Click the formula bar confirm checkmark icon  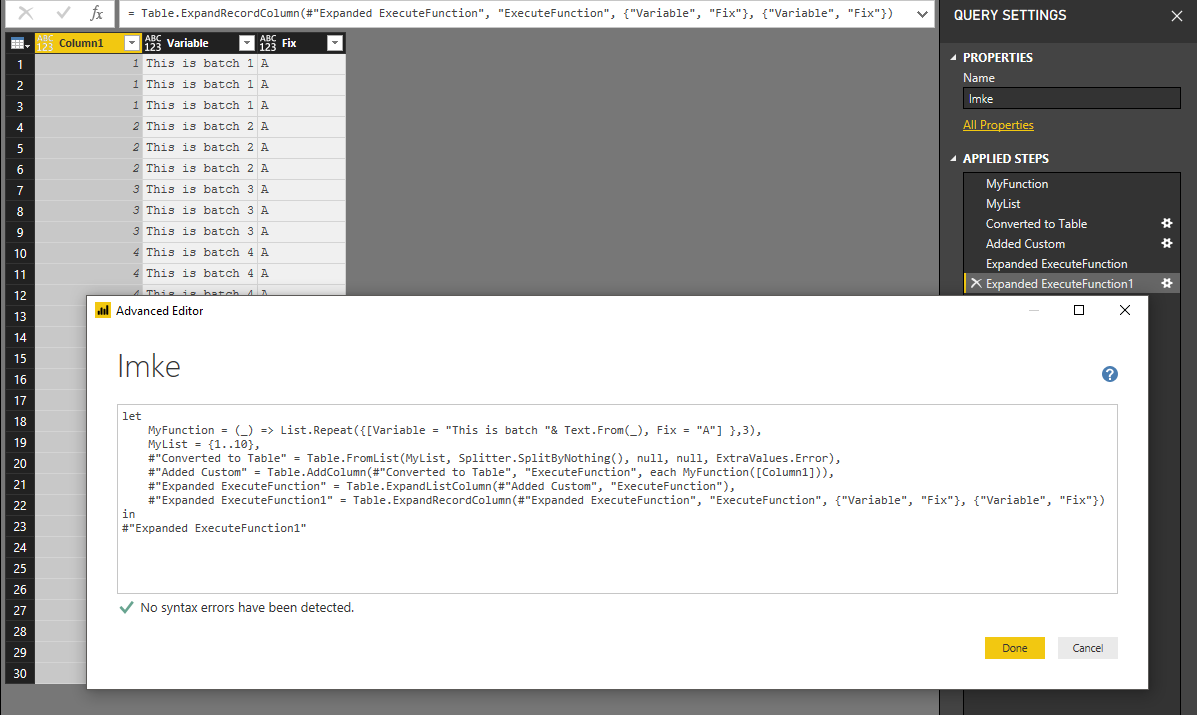pyautogui.click(x=63, y=13)
